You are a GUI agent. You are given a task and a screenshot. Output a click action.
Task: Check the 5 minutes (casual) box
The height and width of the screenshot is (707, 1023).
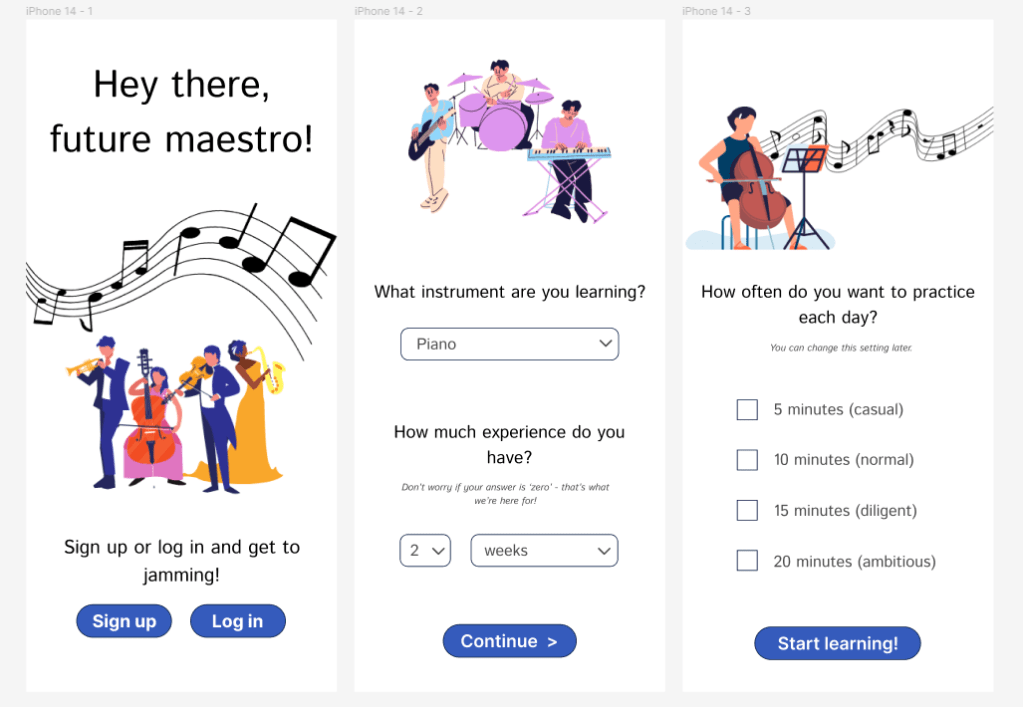(747, 410)
